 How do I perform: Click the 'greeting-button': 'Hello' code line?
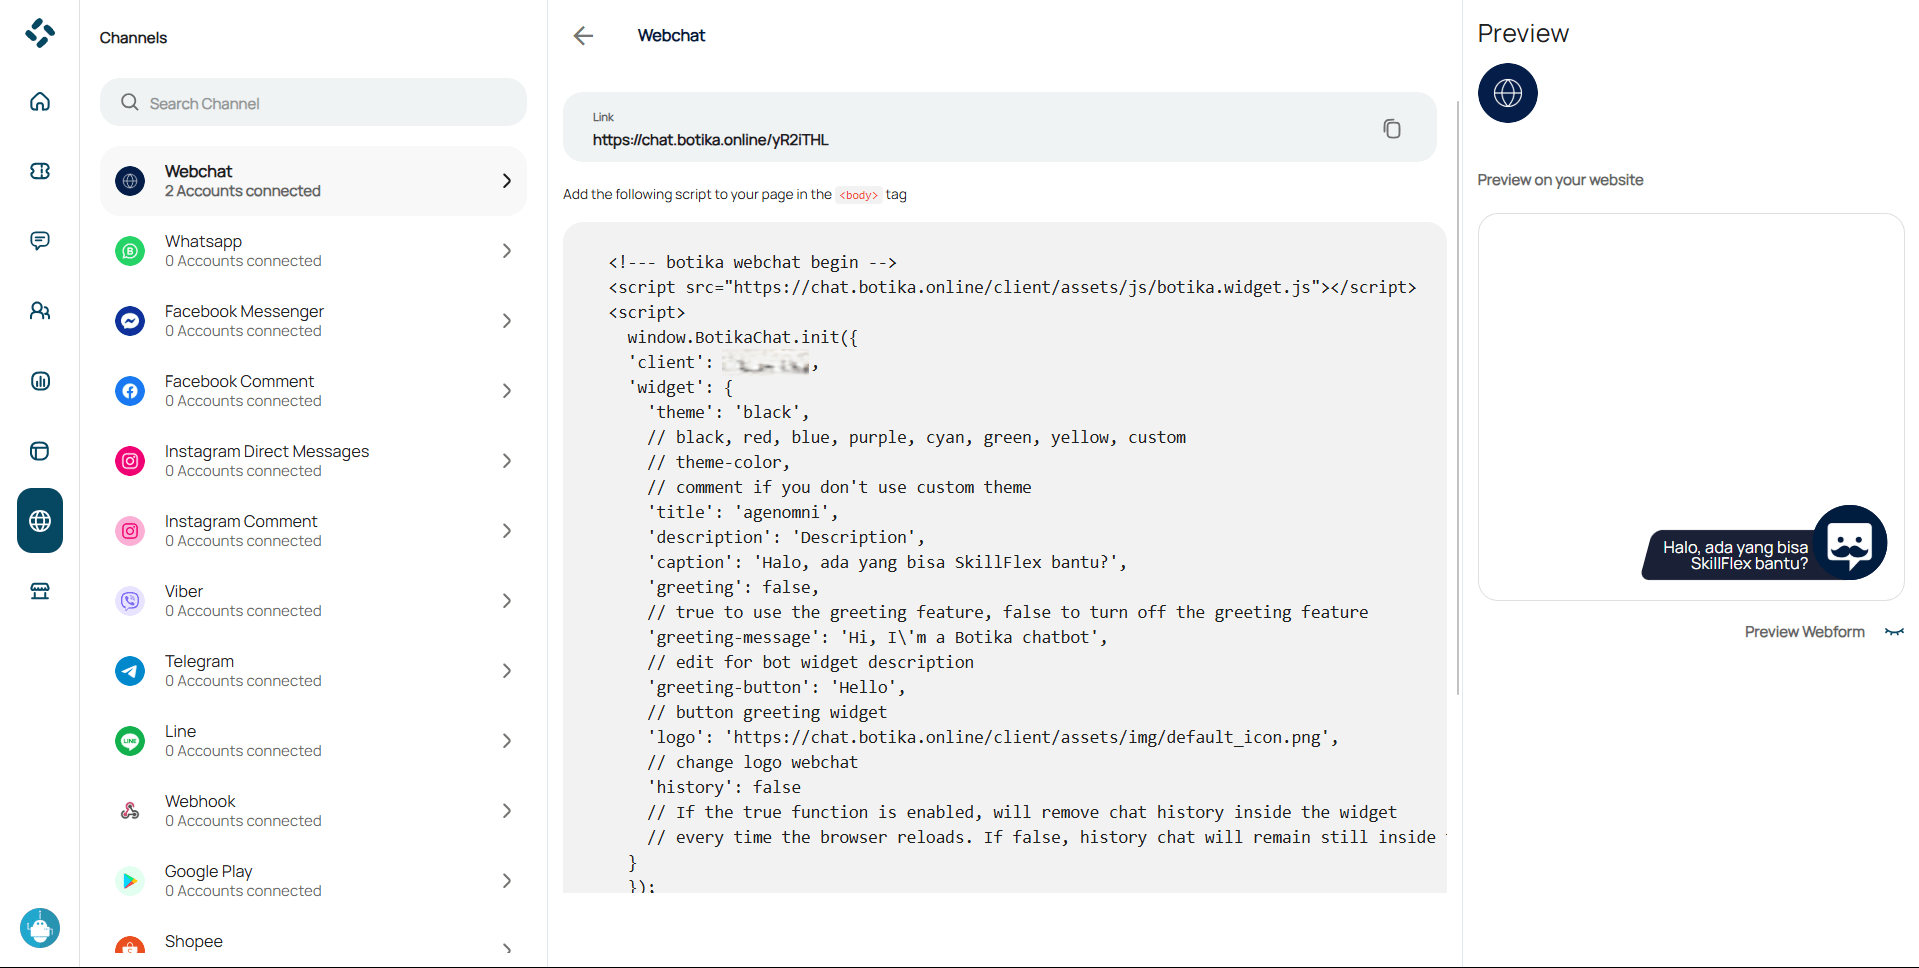coord(776,687)
